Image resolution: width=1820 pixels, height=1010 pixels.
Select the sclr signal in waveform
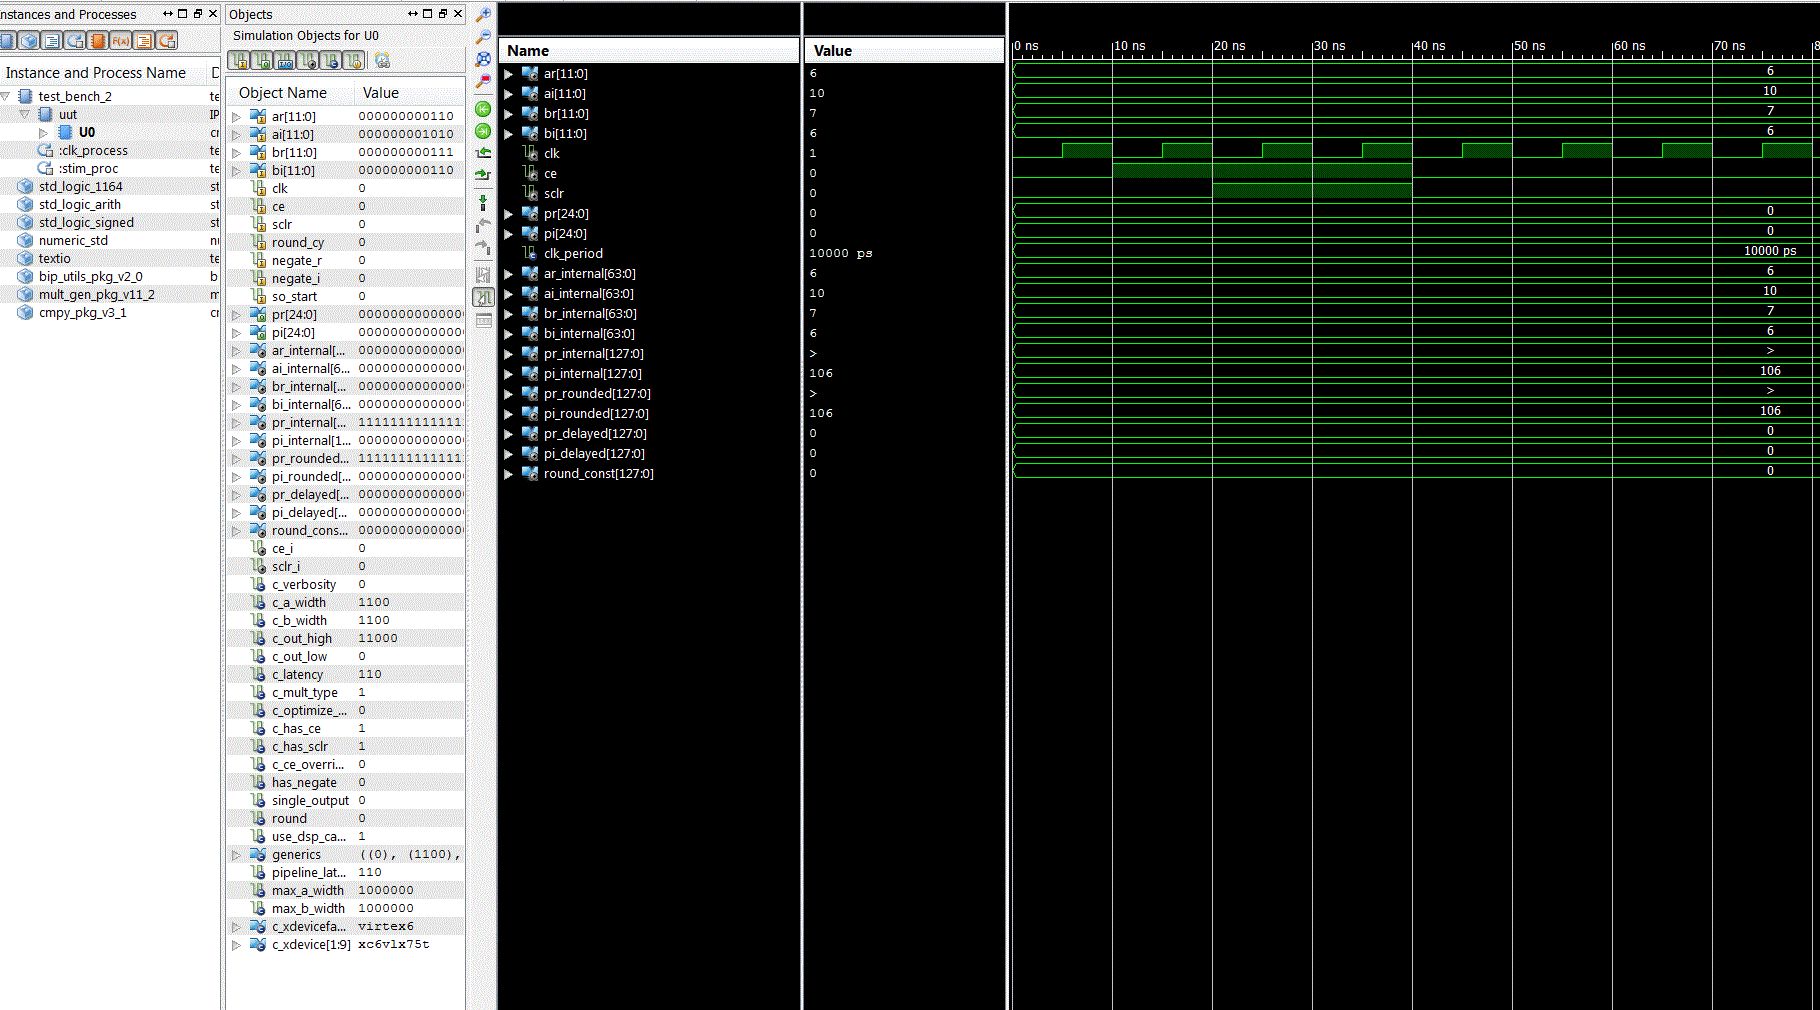pyautogui.click(x=554, y=194)
